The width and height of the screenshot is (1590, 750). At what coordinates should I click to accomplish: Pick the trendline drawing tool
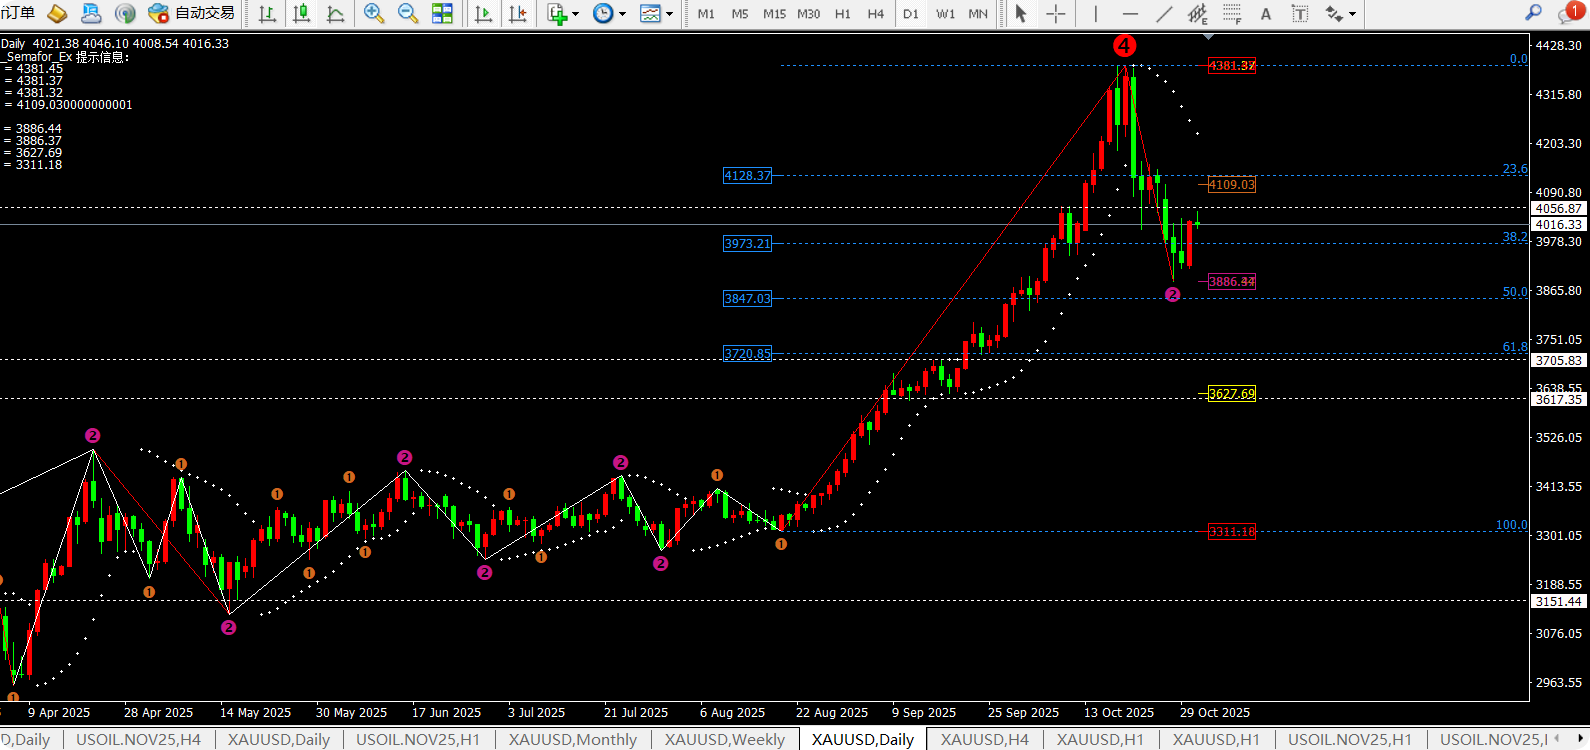(1164, 14)
